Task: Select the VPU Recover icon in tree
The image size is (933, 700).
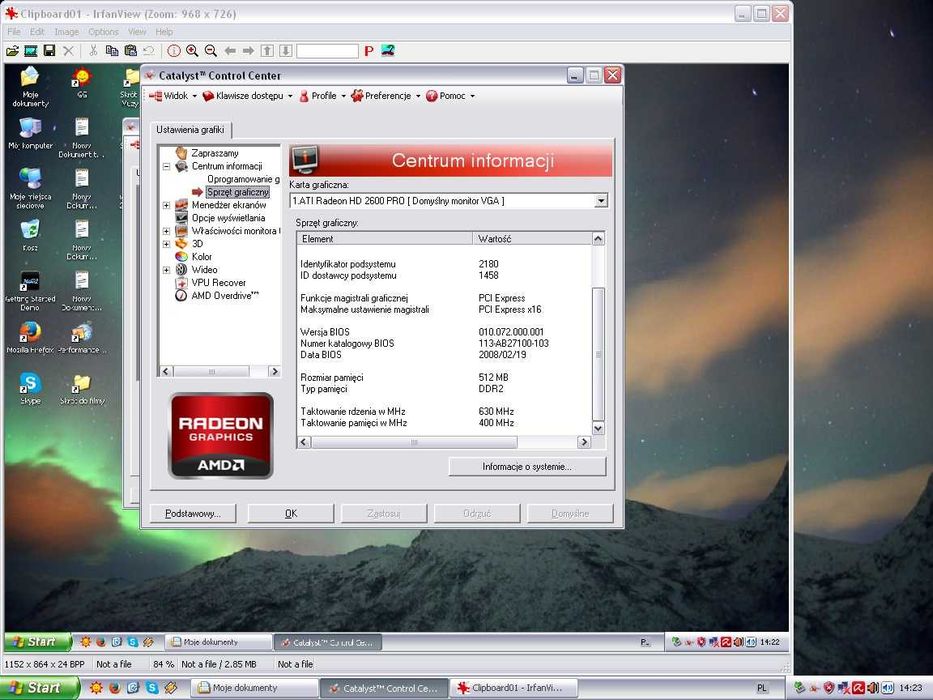Action: 181,283
